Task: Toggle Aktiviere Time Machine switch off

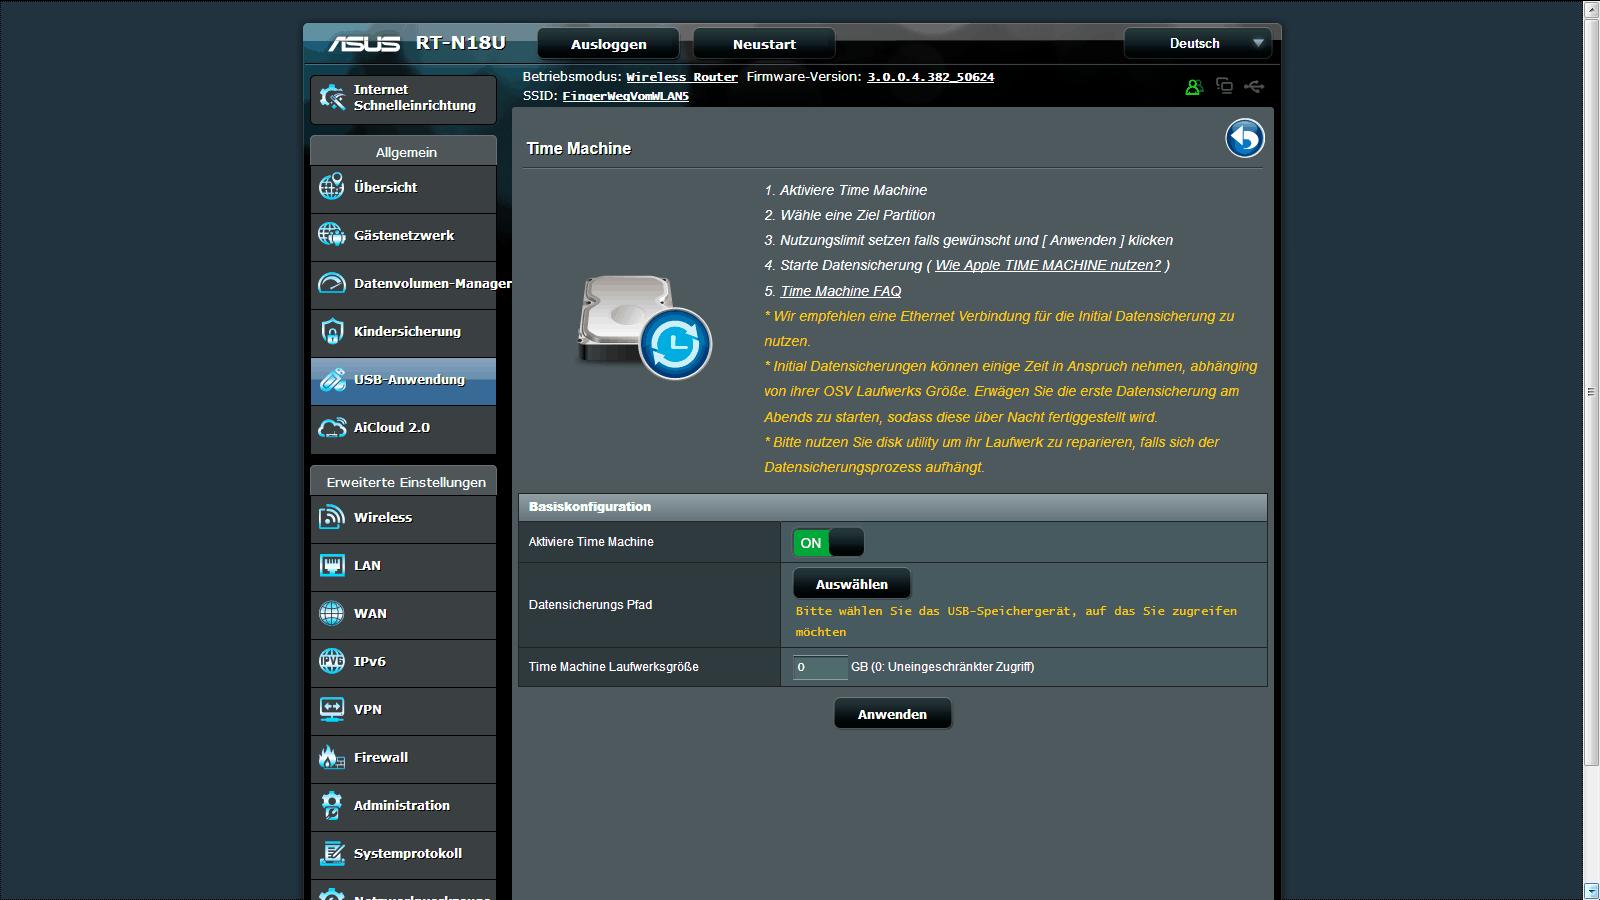Action: [x=828, y=543]
